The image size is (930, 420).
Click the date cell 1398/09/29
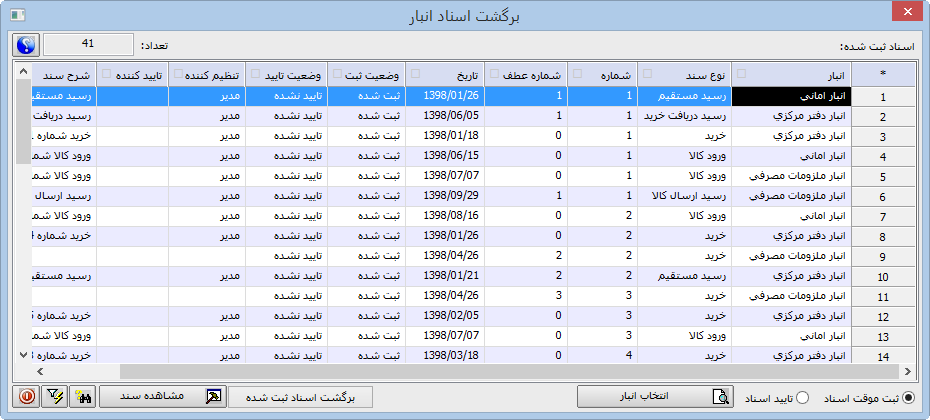pyautogui.click(x=445, y=196)
